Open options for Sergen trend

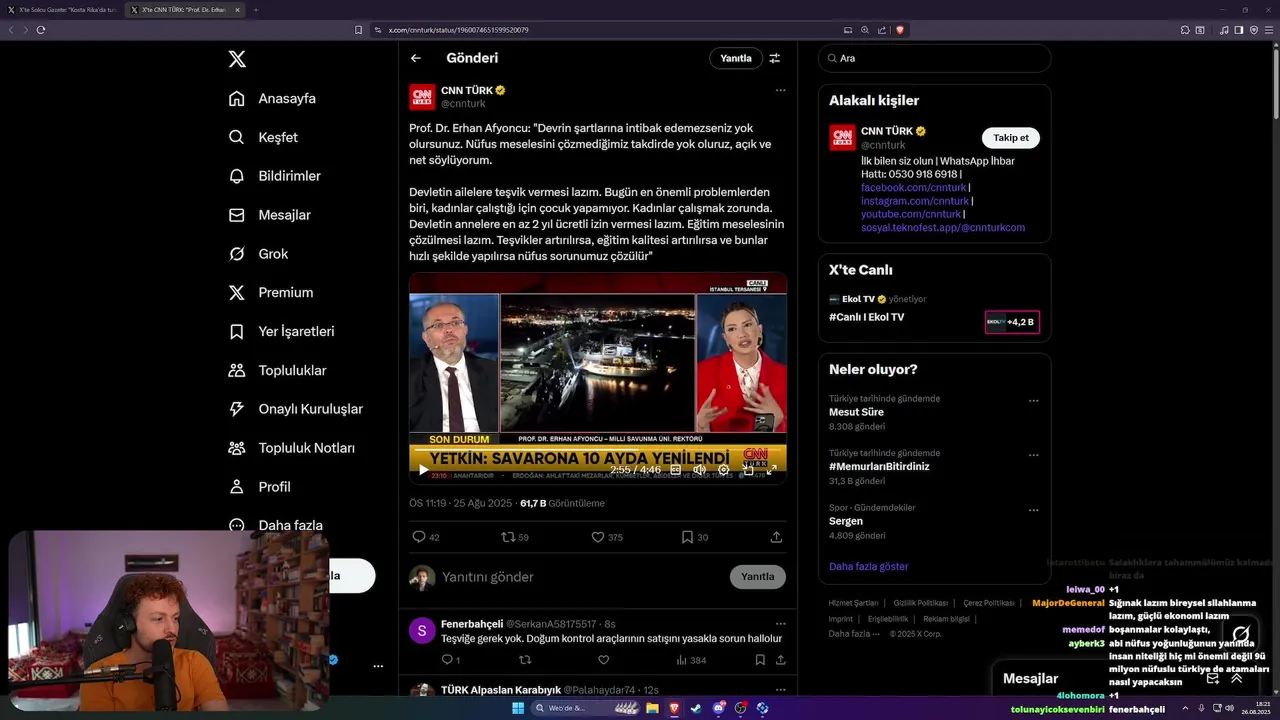point(1034,510)
